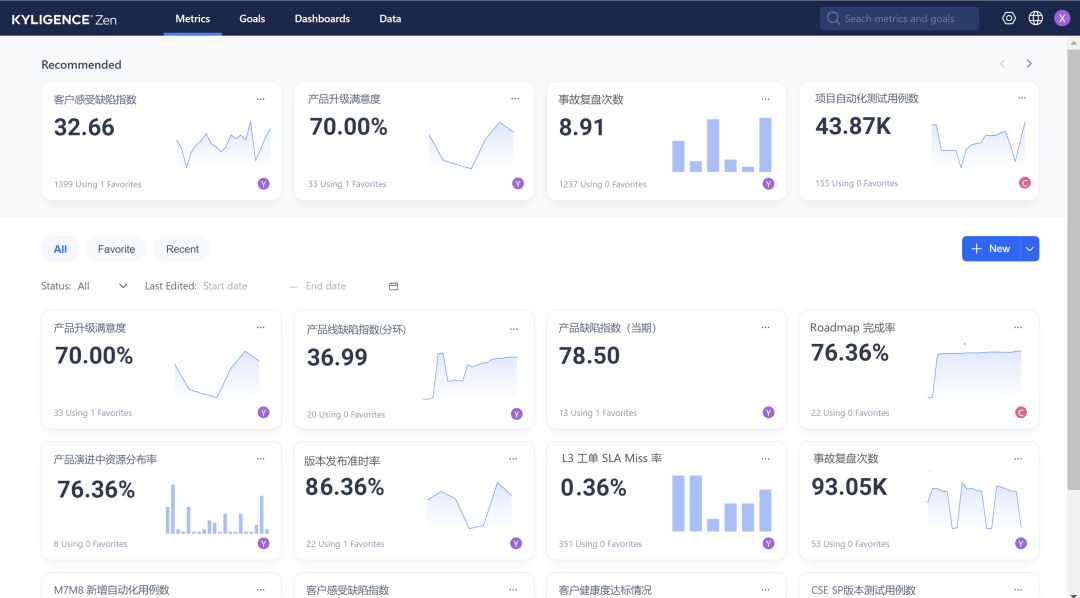The width and height of the screenshot is (1080, 598).
Task: Open more options on Roadmap 完成率 card
Action: (x=1018, y=328)
